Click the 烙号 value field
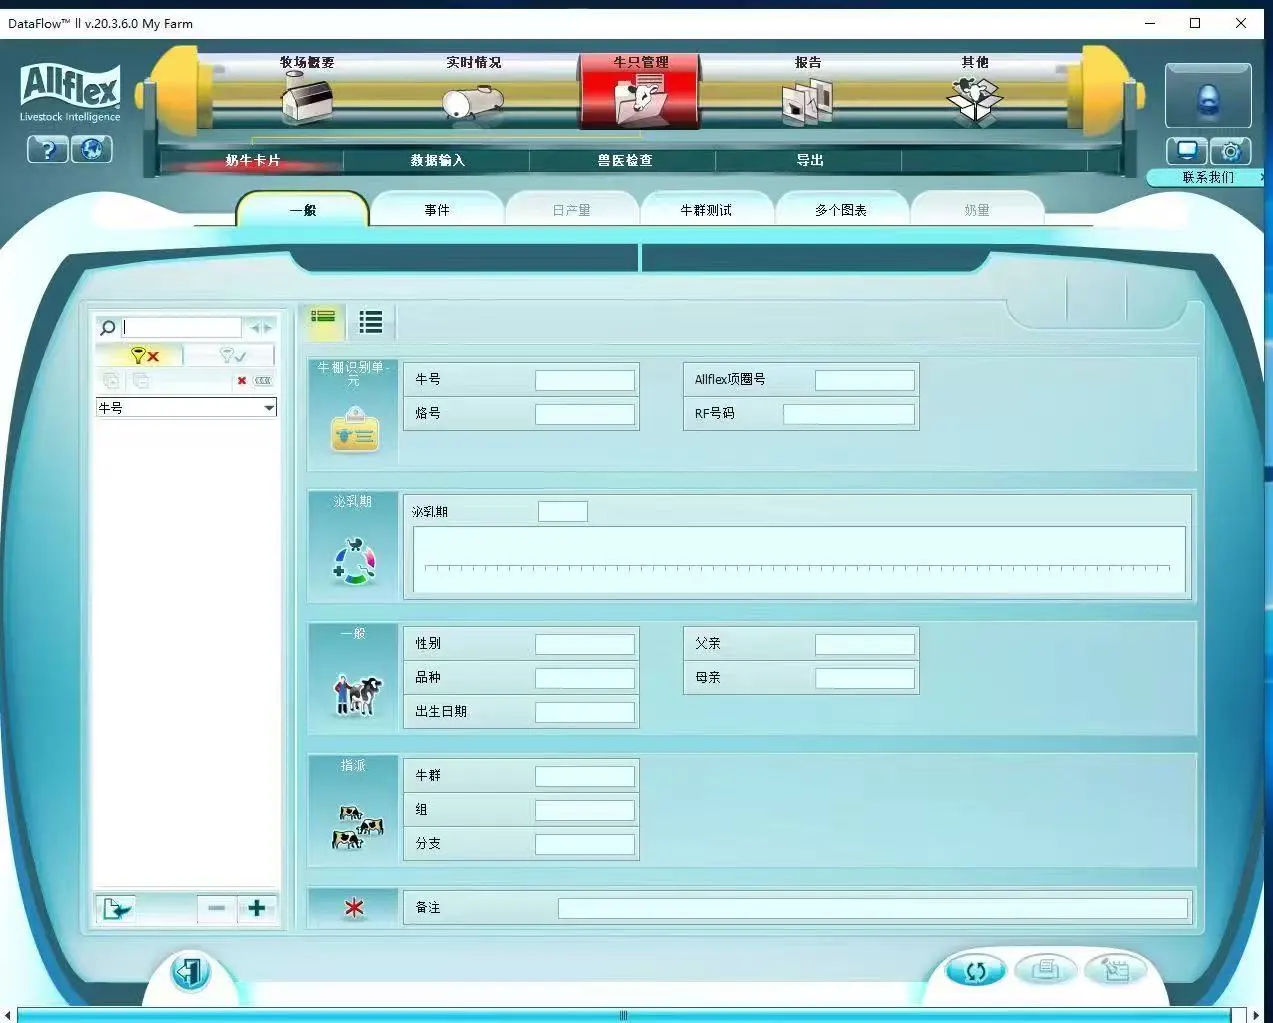Viewport: 1273px width, 1023px height. (x=585, y=414)
